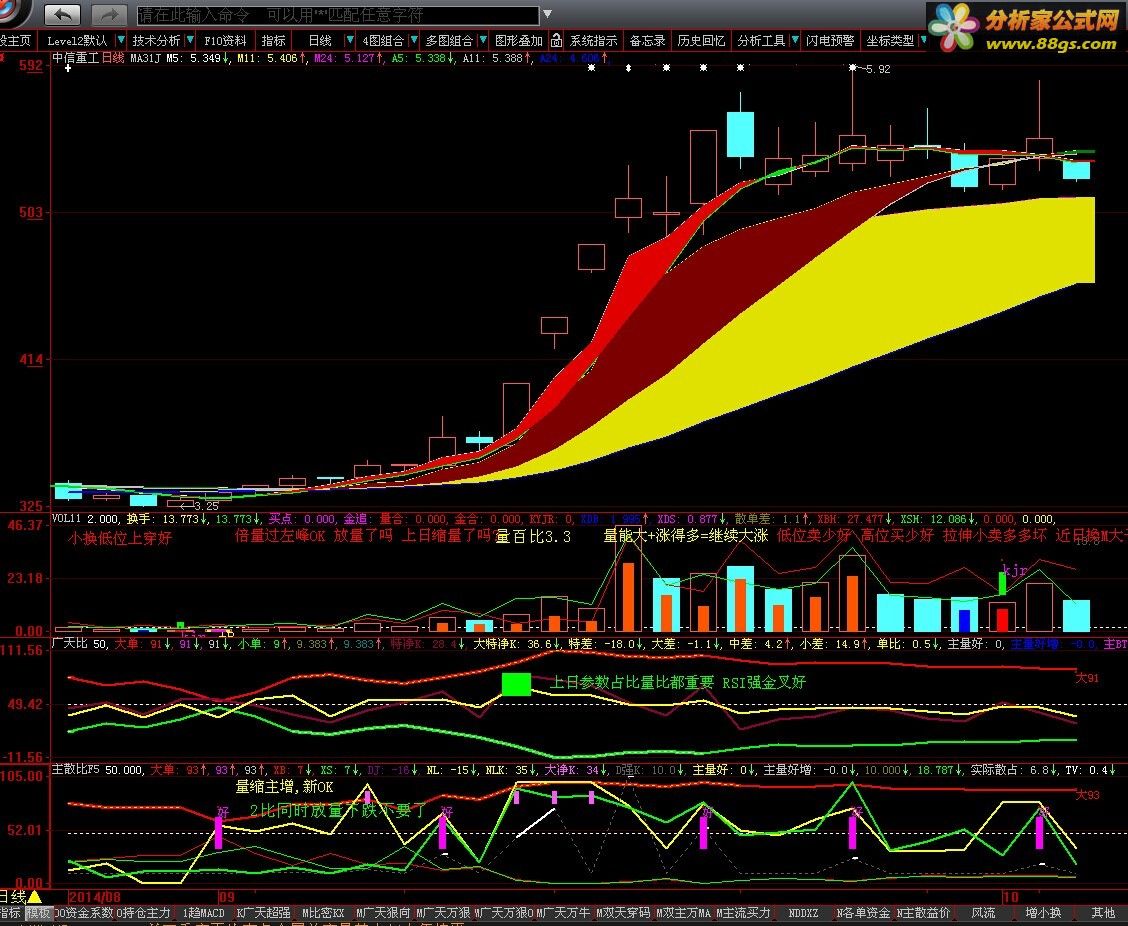Open 闪电预警 alerts
Image resolution: width=1128 pixels, height=926 pixels.
[830, 41]
